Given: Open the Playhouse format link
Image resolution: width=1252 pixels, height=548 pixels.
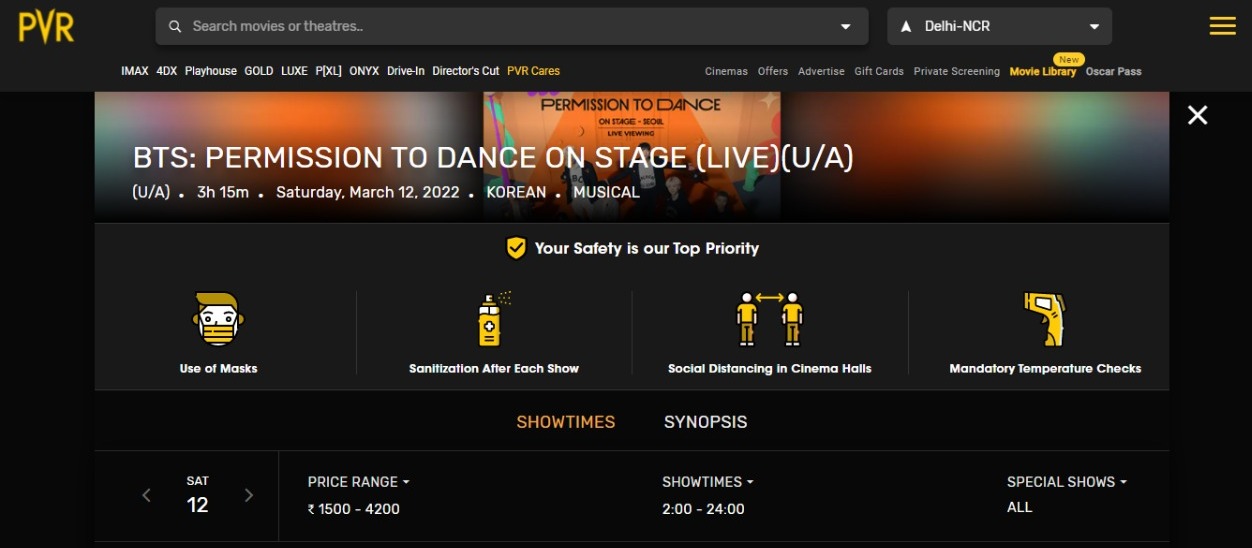Looking at the screenshot, I should tap(210, 71).
